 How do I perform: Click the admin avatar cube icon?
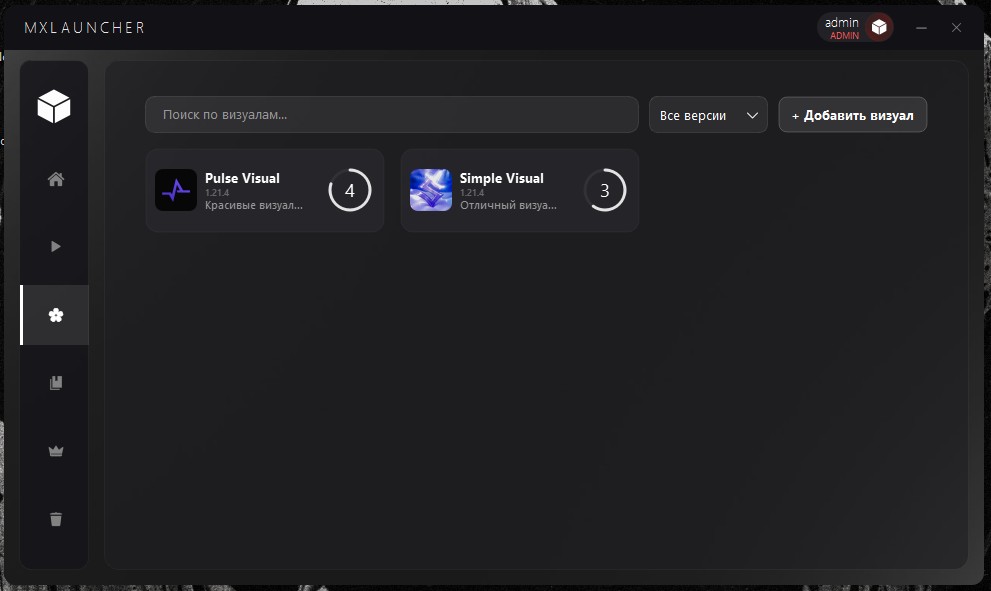879,28
